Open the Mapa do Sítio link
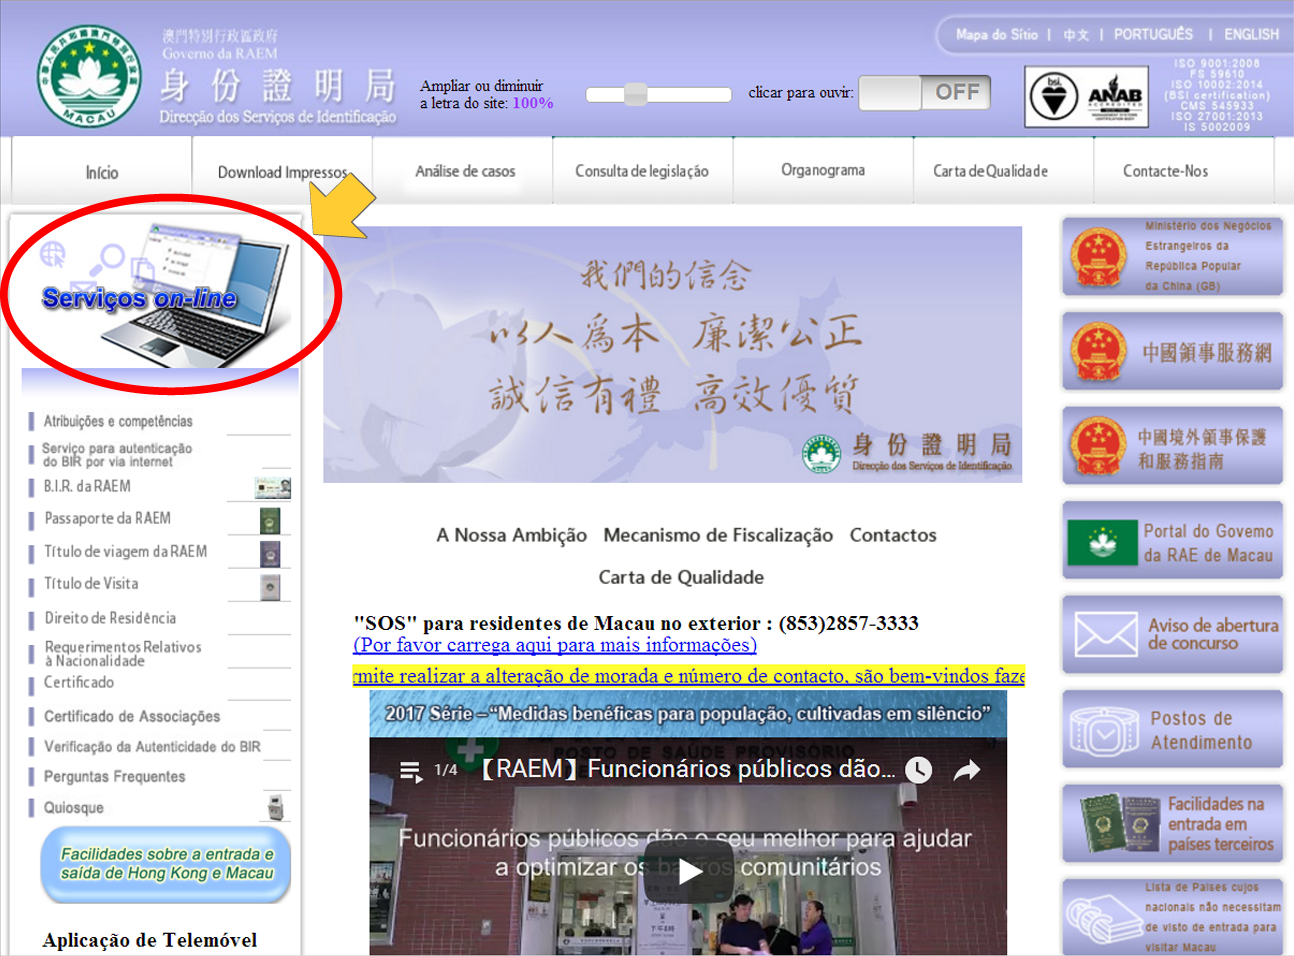Screen dimensions: 1294x956 click(x=996, y=34)
